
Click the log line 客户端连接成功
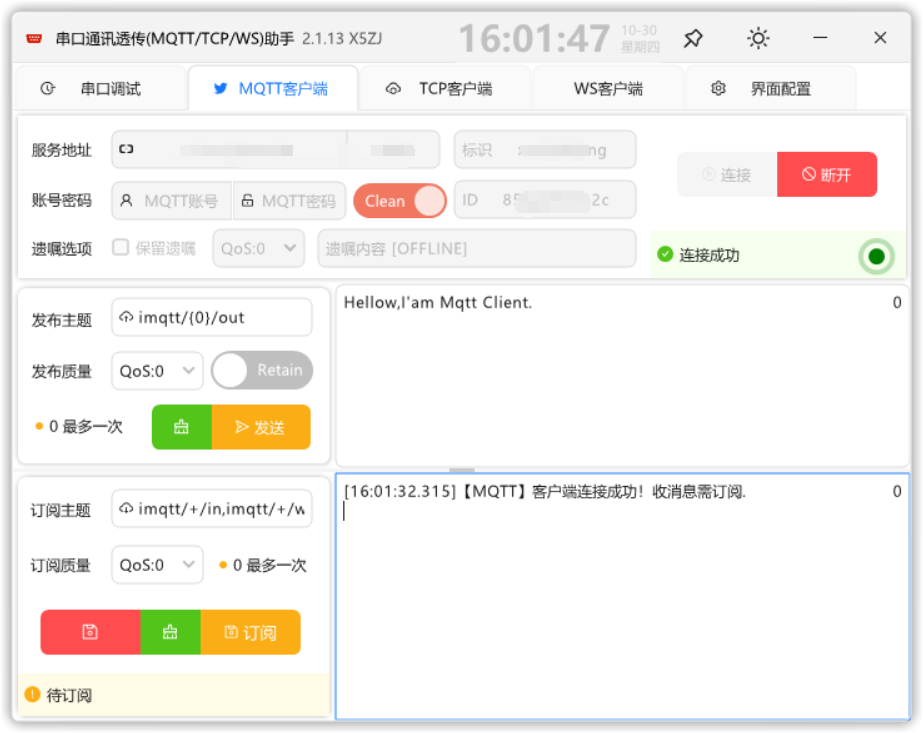(545, 492)
